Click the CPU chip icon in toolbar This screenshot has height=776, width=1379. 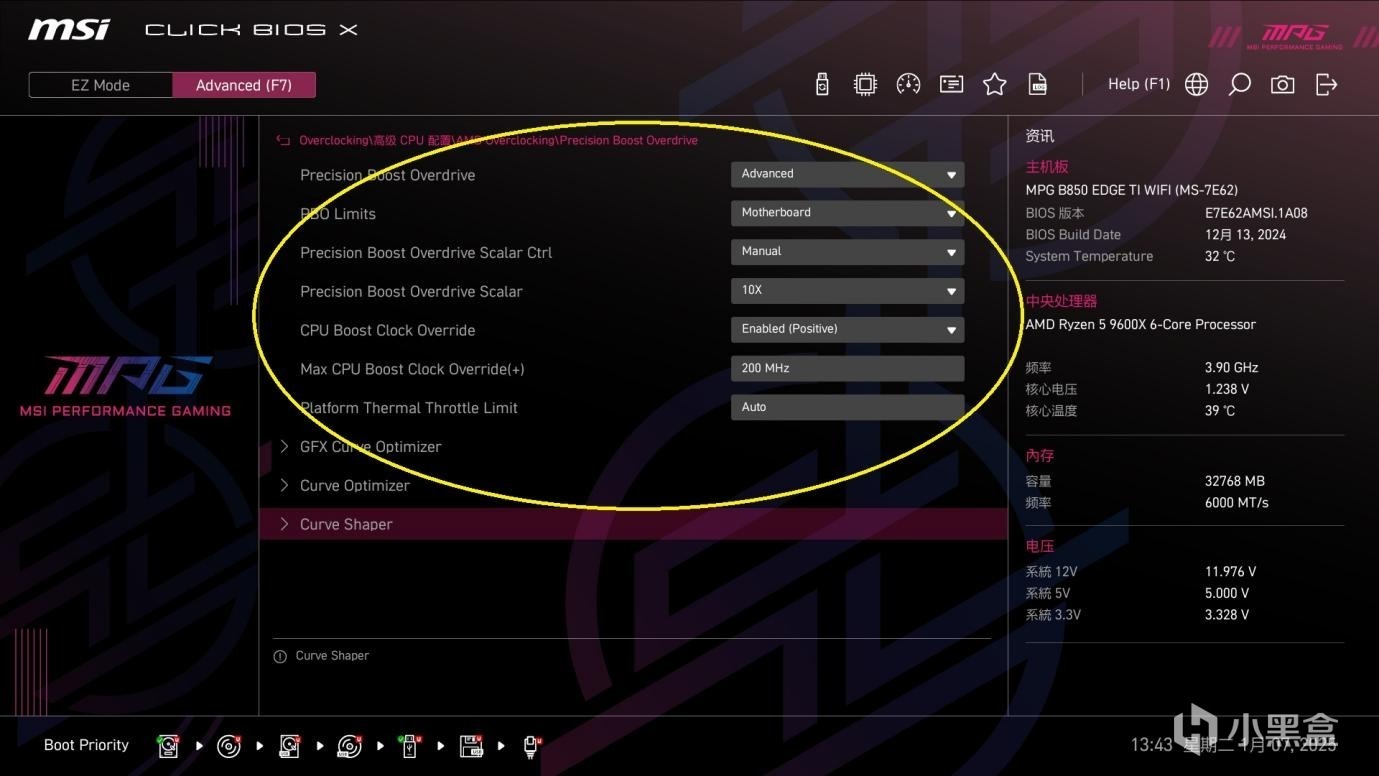tap(865, 85)
